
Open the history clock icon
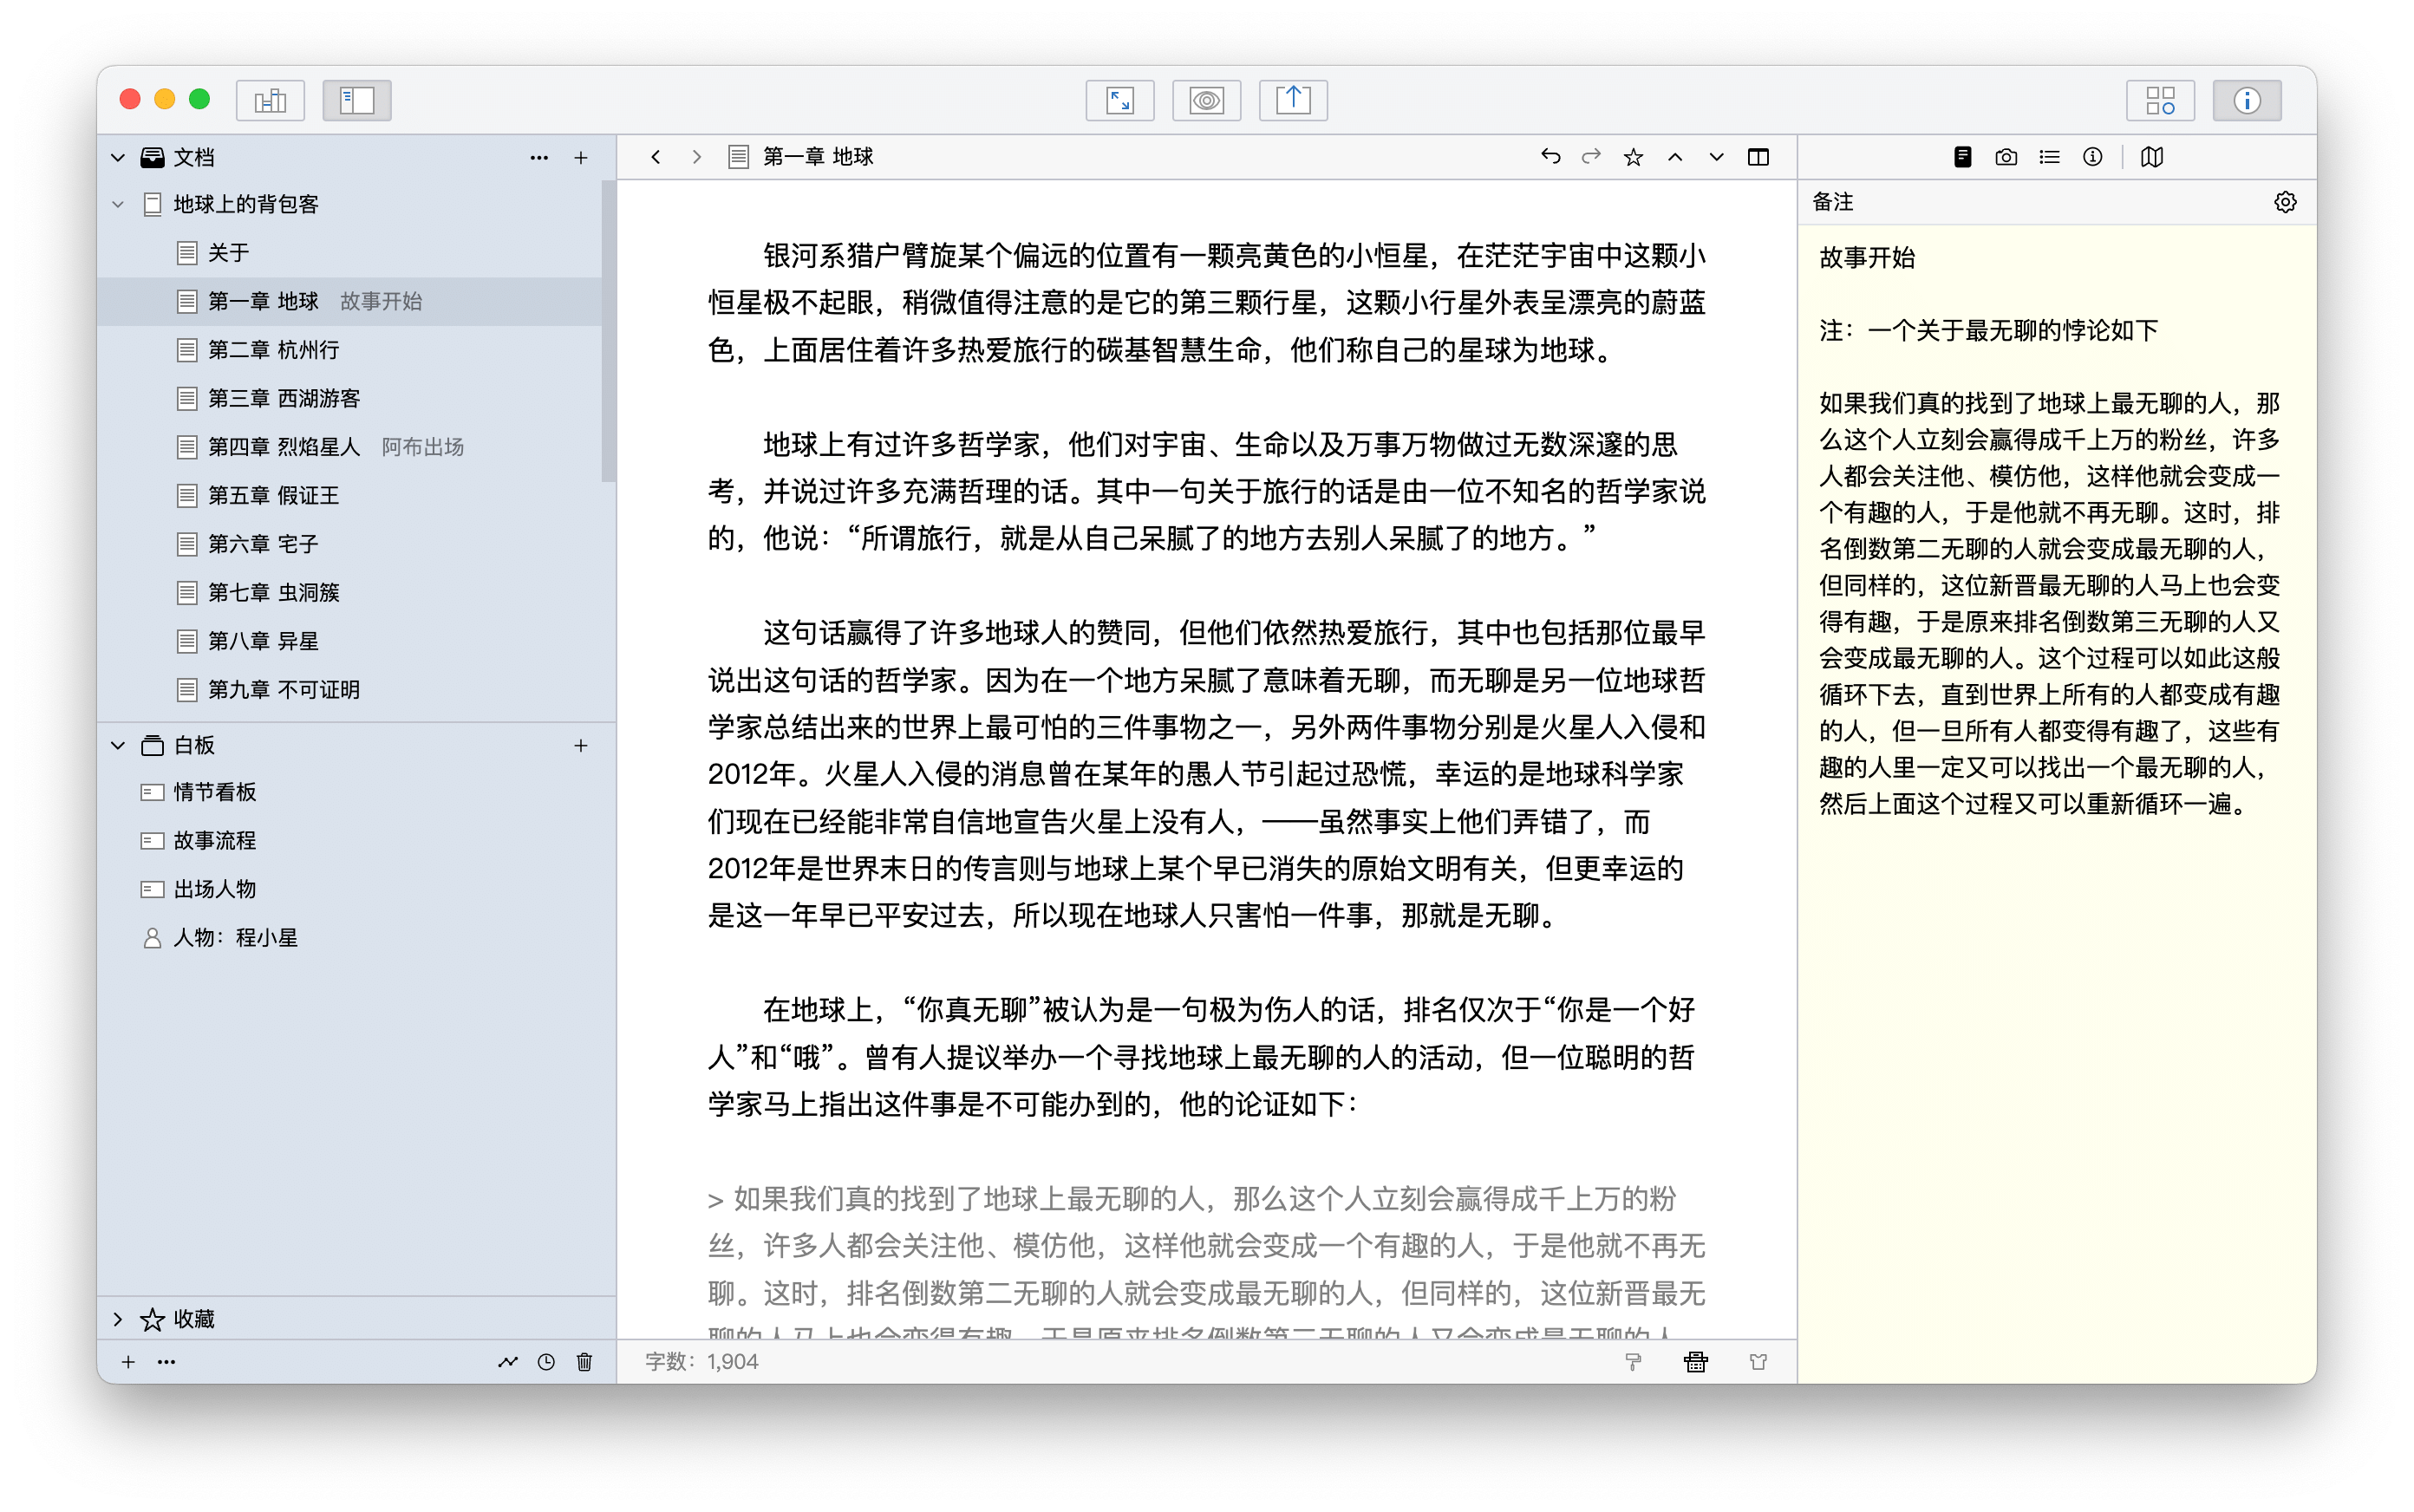[x=546, y=1361]
